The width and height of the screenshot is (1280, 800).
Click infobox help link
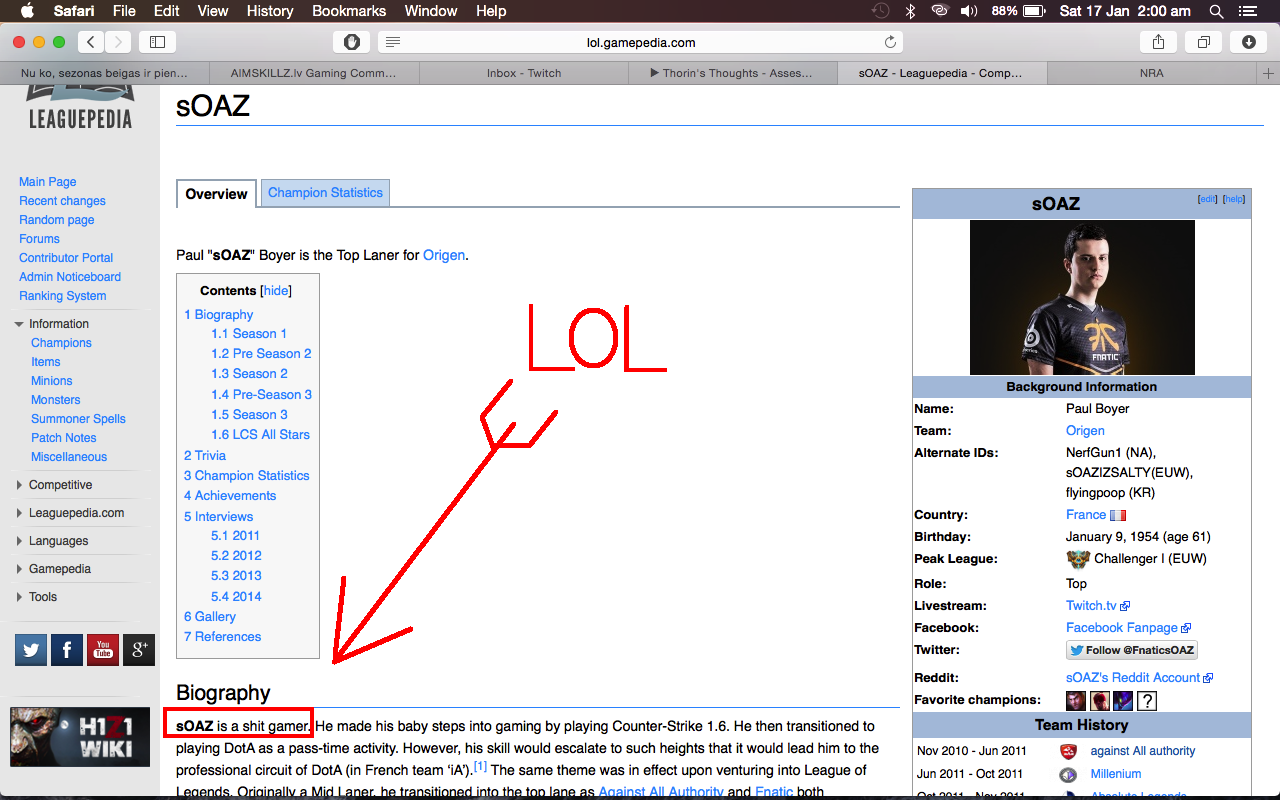pos(1235,199)
